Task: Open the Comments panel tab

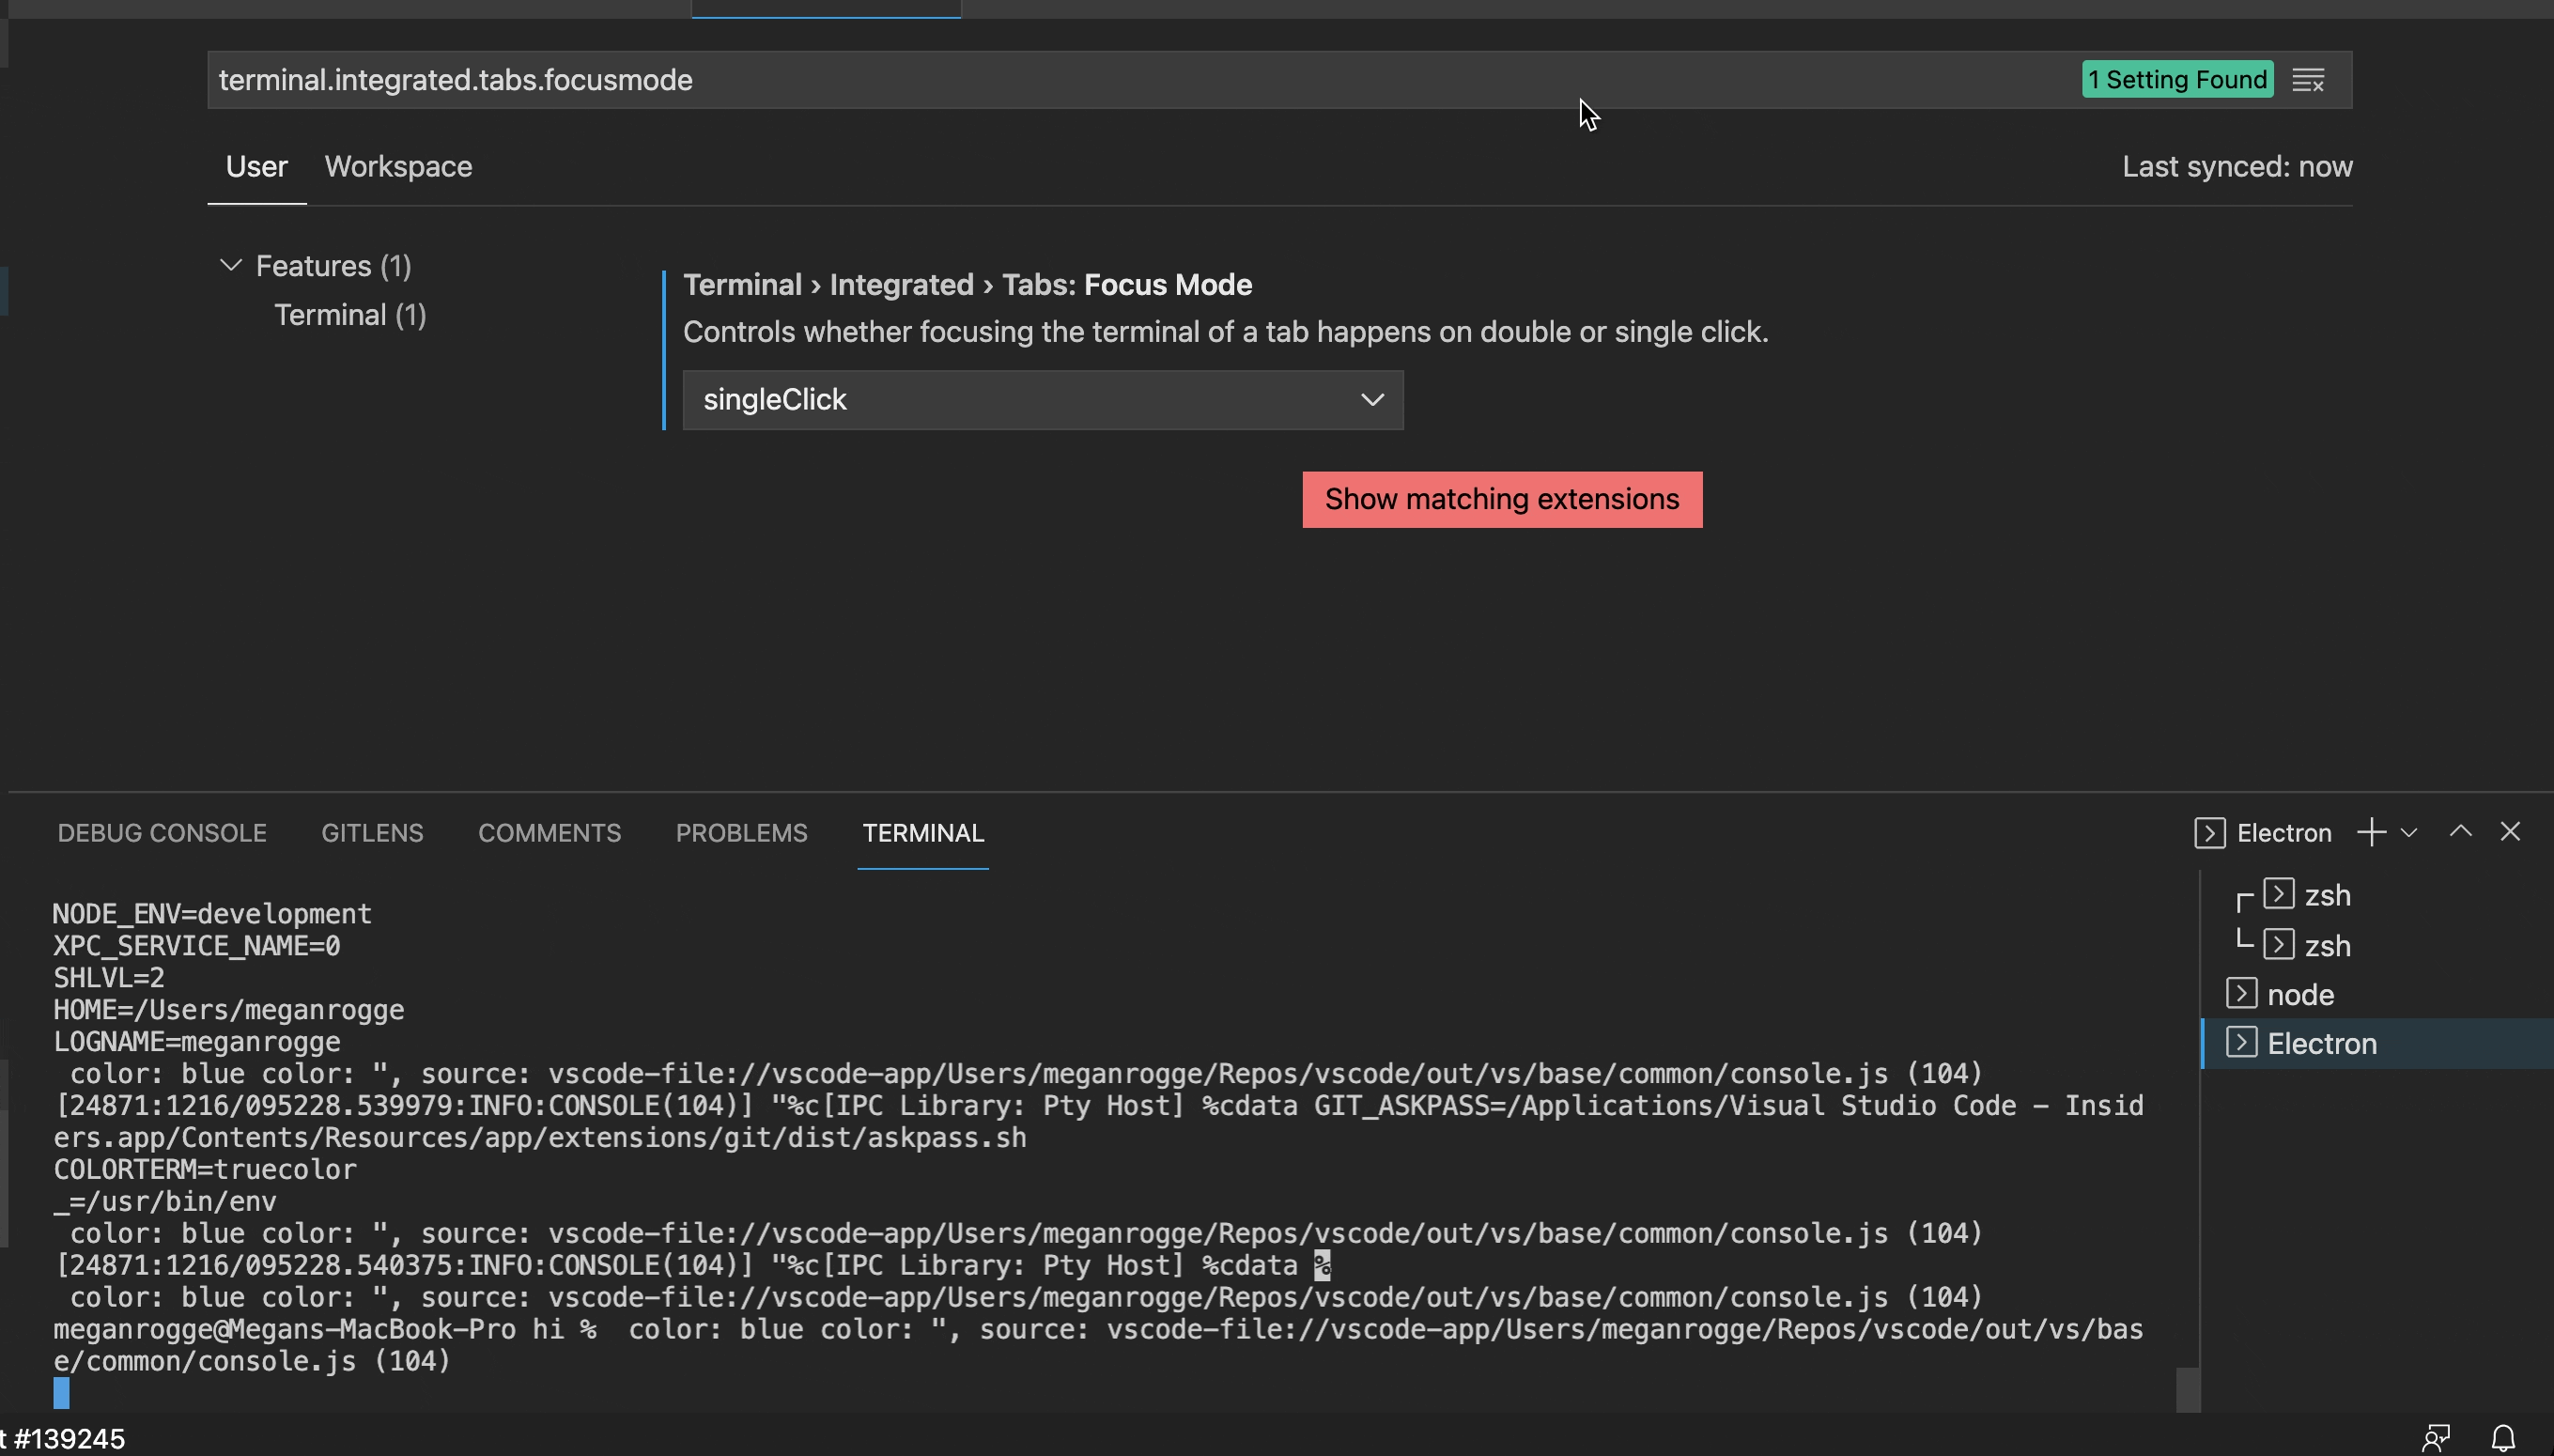Action: point(549,833)
